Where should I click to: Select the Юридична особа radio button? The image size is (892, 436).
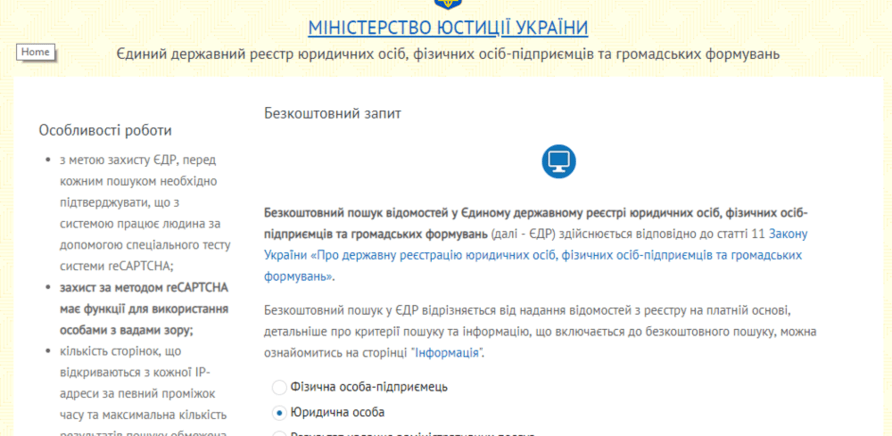point(279,412)
